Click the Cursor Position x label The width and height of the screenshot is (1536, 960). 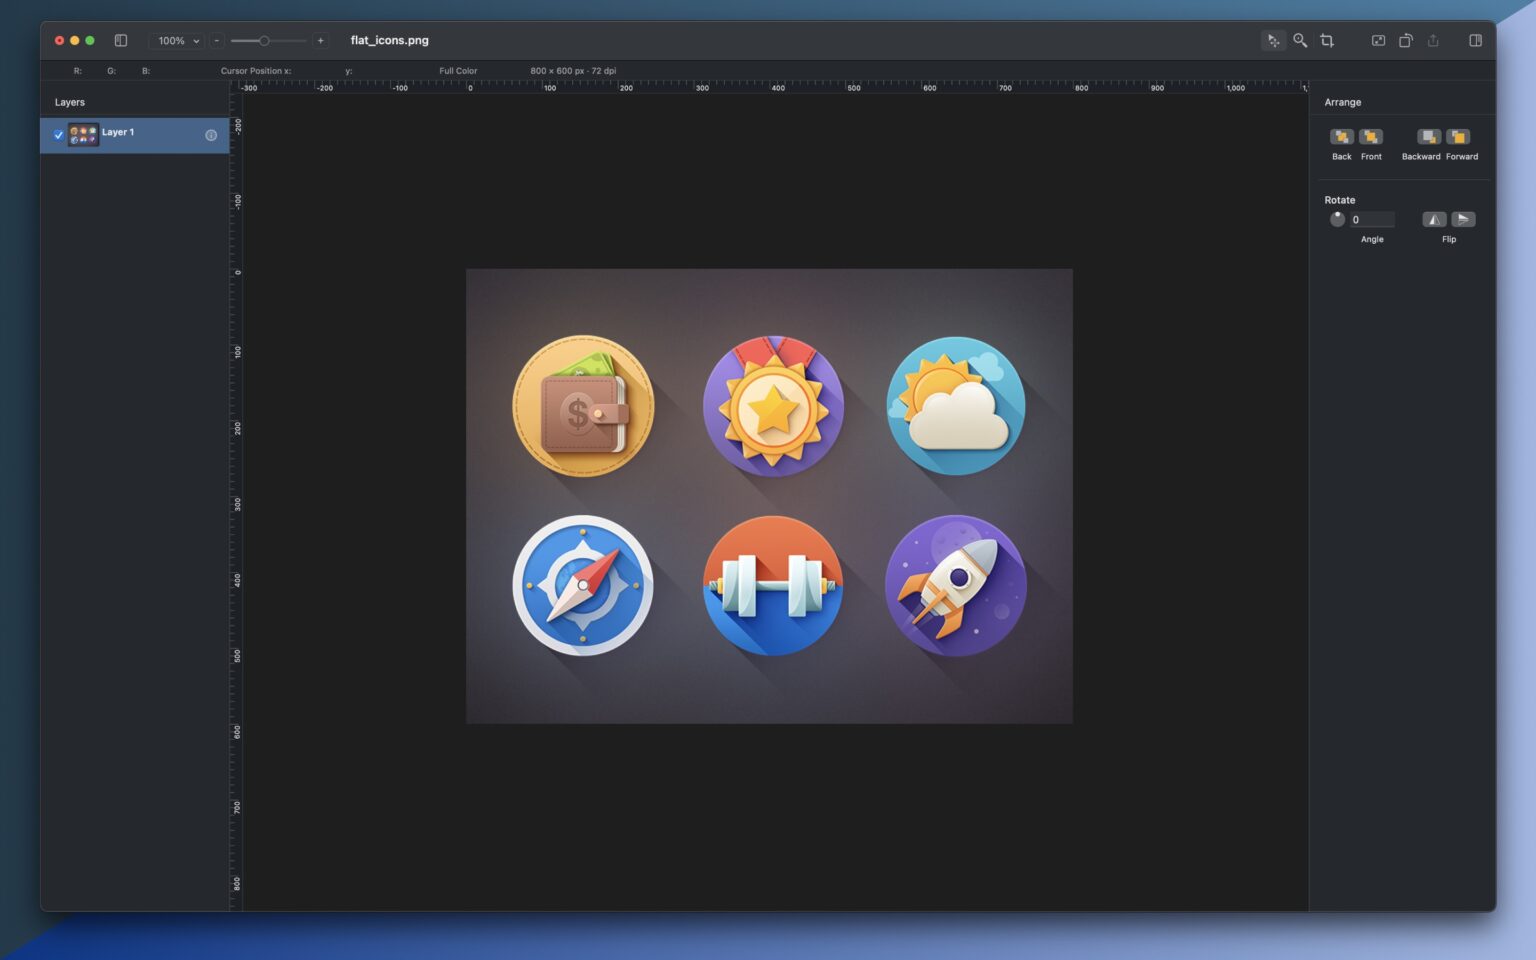[x=256, y=71]
